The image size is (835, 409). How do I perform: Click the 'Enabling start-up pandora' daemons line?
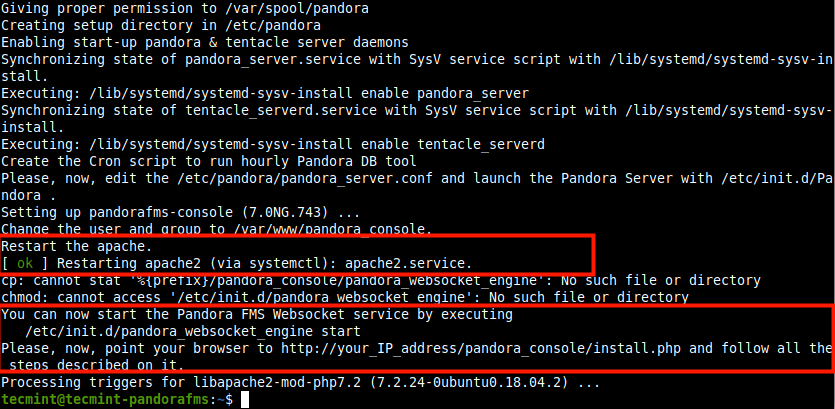click(204, 41)
